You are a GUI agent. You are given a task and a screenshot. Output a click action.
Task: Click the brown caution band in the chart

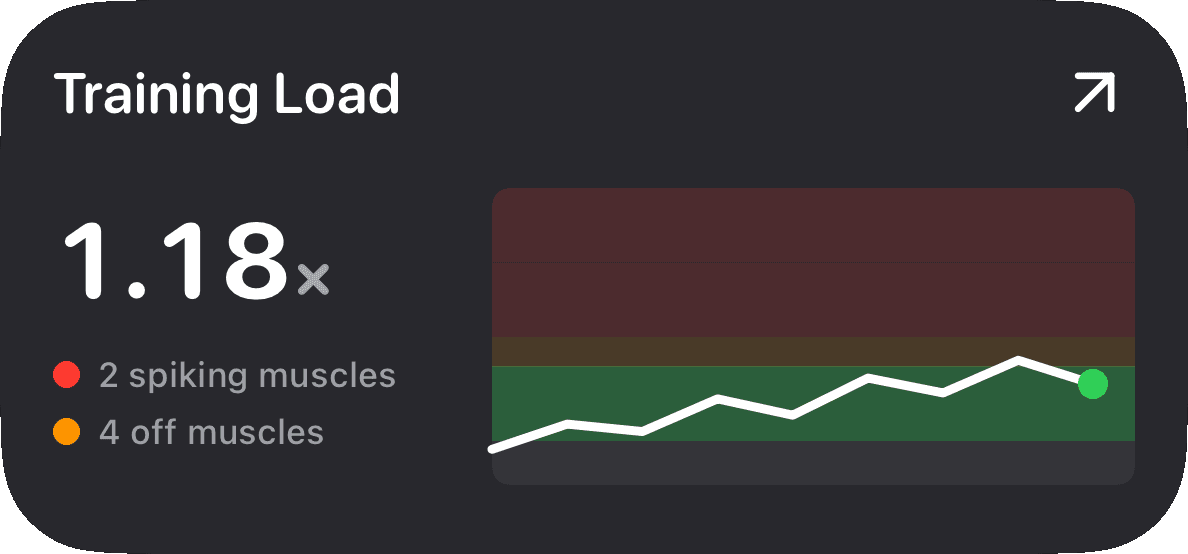pyautogui.click(x=813, y=352)
